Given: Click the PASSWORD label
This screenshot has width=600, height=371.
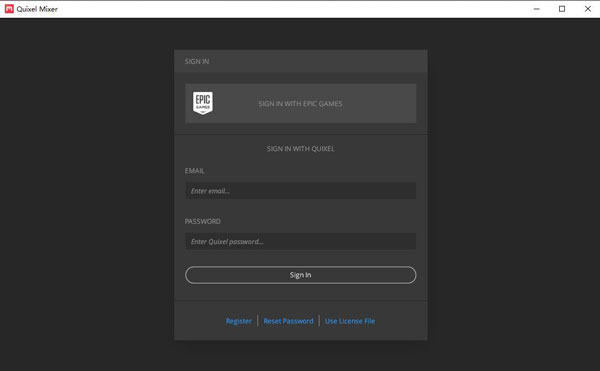Looking at the screenshot, I should (202, 221).
